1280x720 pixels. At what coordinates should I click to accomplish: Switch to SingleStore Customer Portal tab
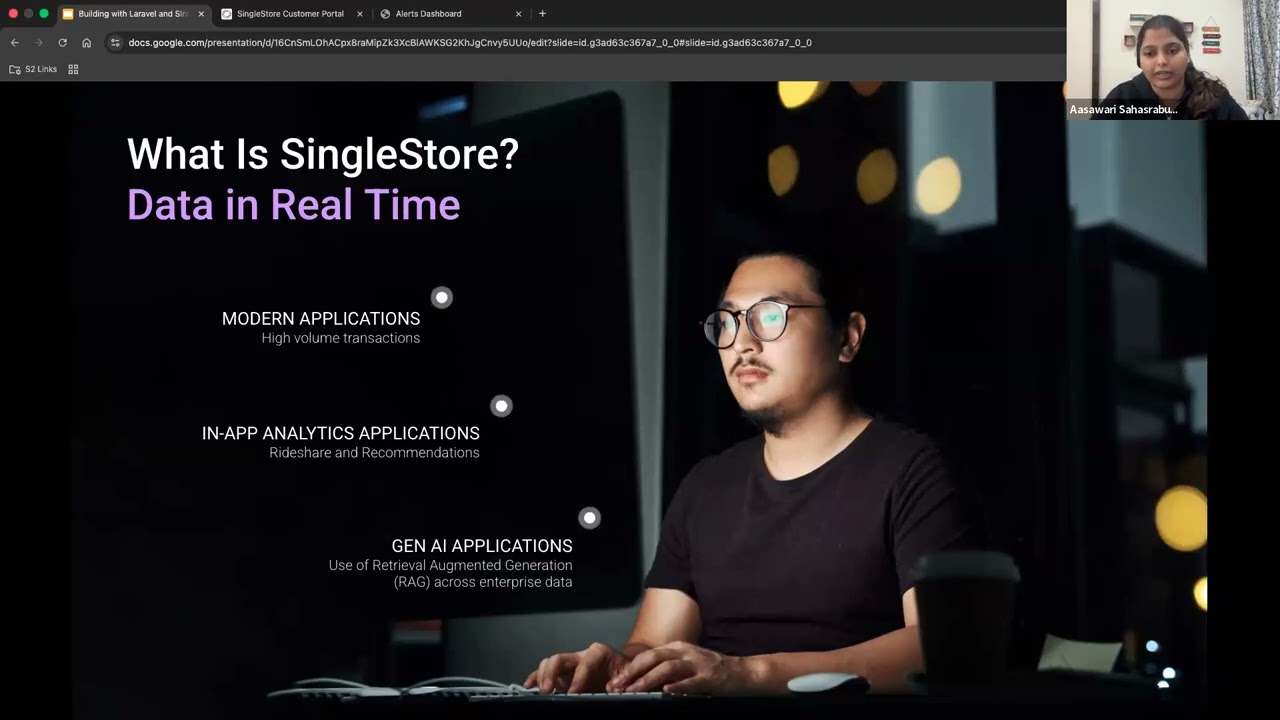point(290,14)
